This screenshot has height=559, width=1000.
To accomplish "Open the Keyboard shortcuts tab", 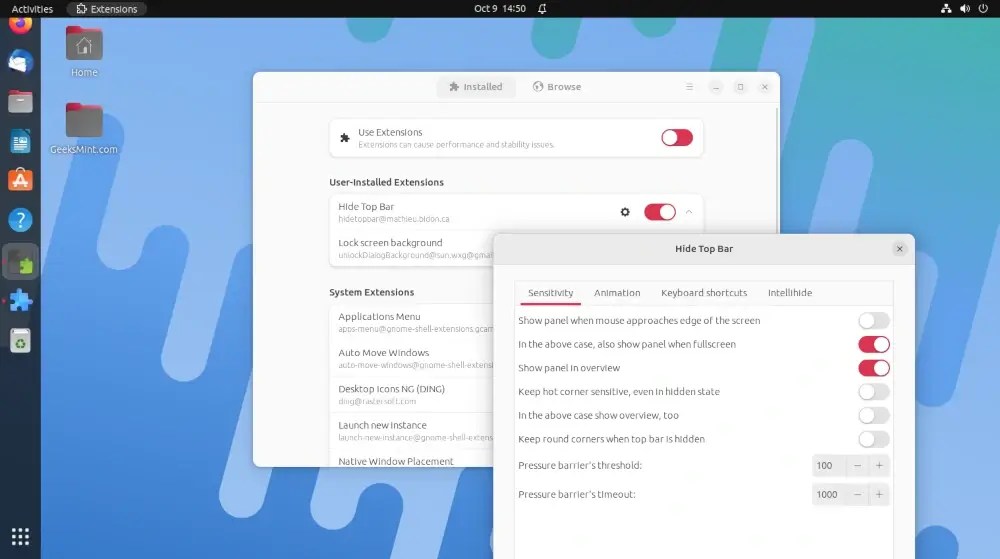I will pos(703,293).
